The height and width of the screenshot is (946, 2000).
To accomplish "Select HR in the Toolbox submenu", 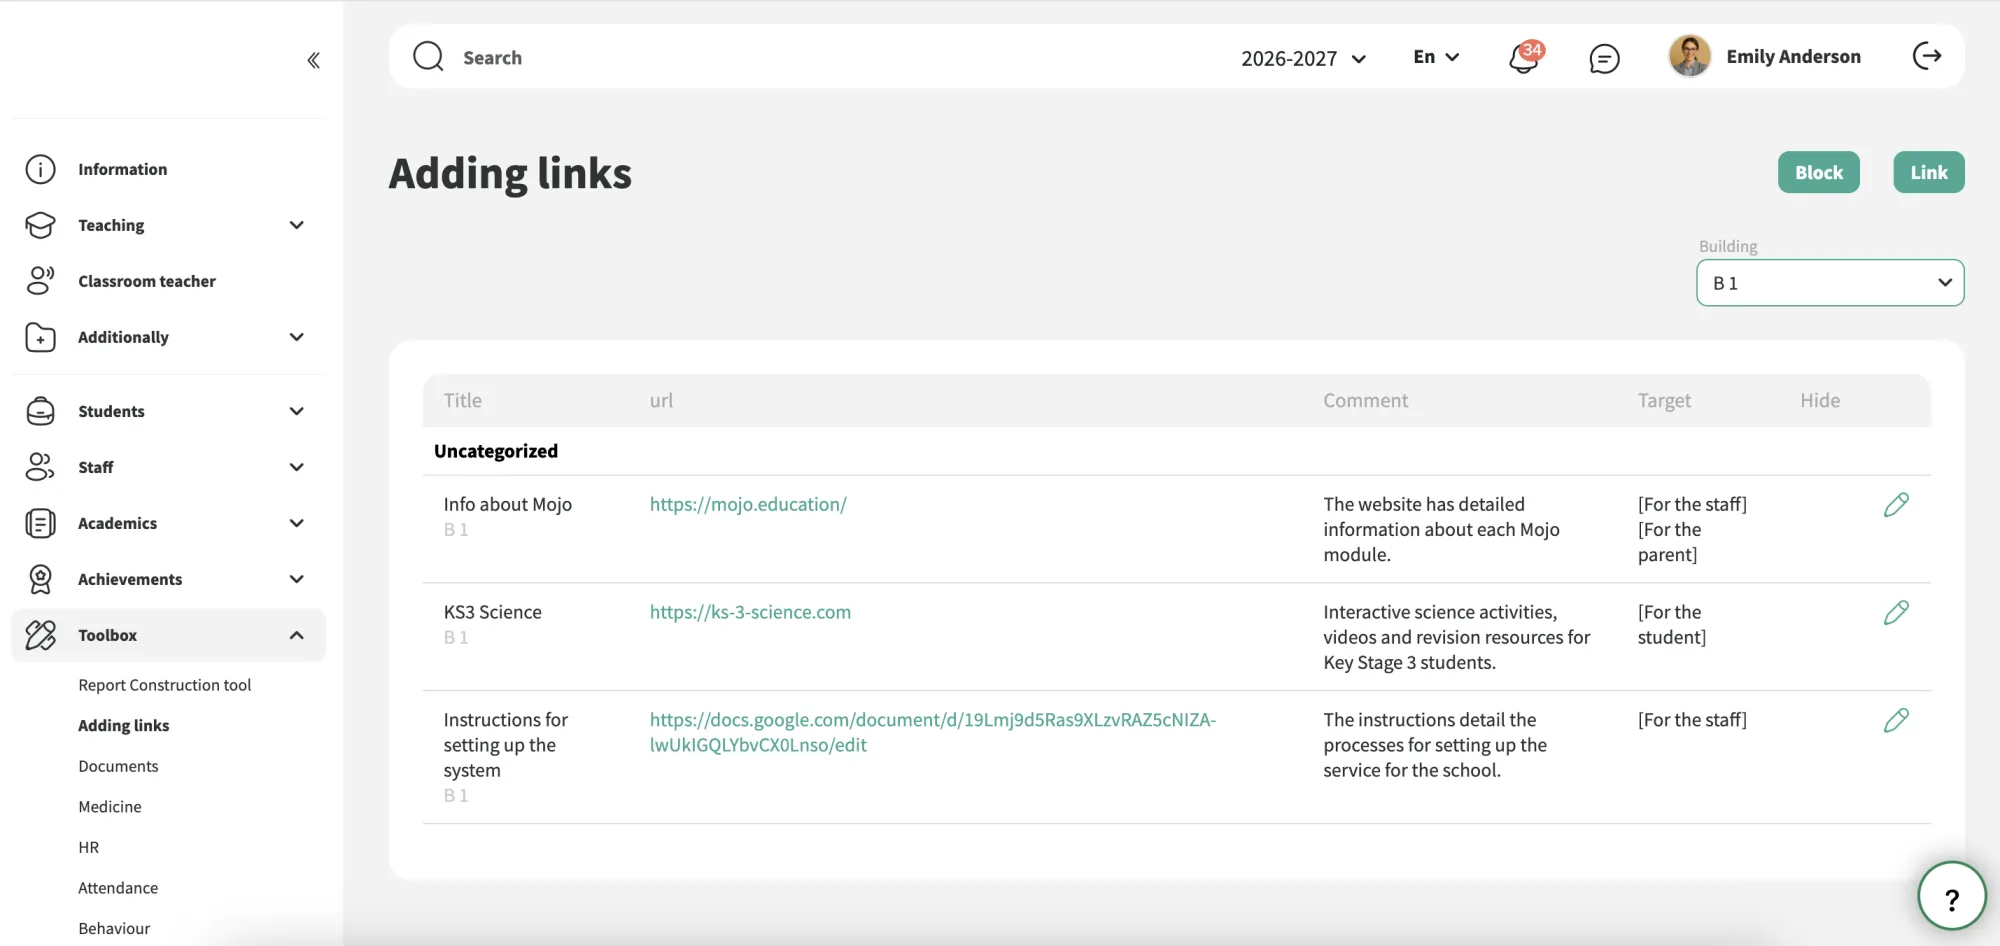I will (x=89, y=847).
